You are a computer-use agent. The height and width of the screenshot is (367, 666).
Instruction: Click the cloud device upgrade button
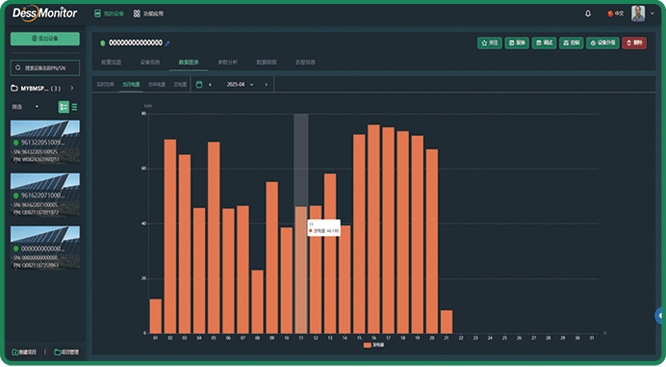click(x=603, y=43)
